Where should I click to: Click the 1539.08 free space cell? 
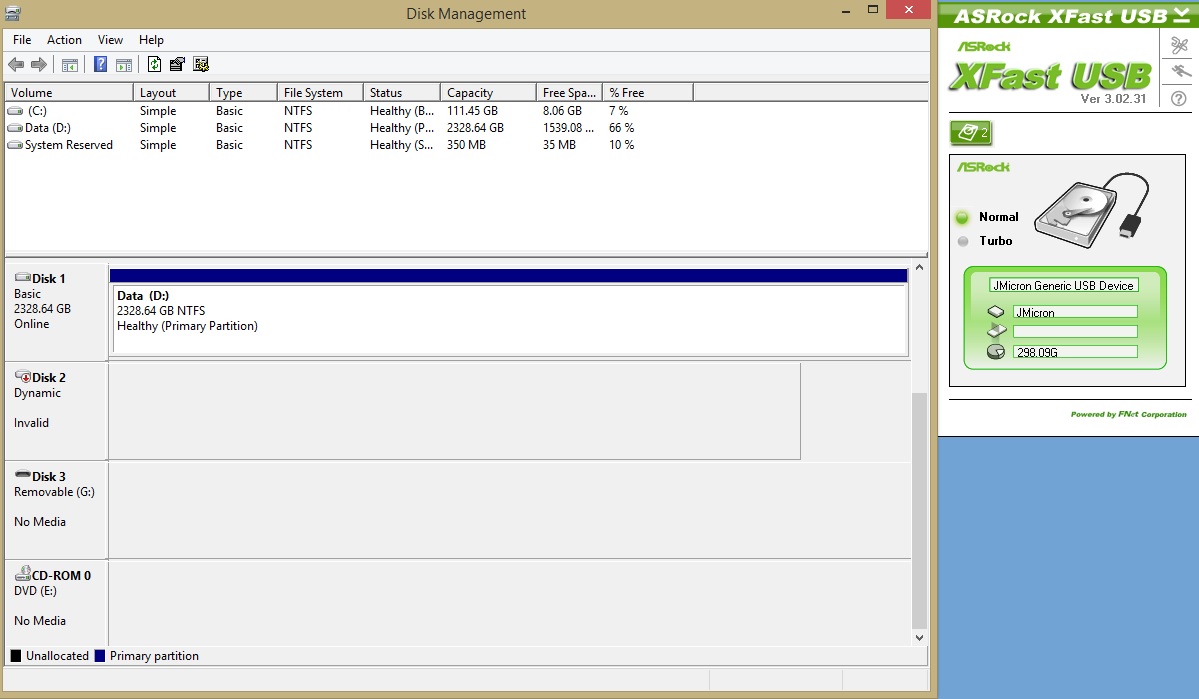568,128
